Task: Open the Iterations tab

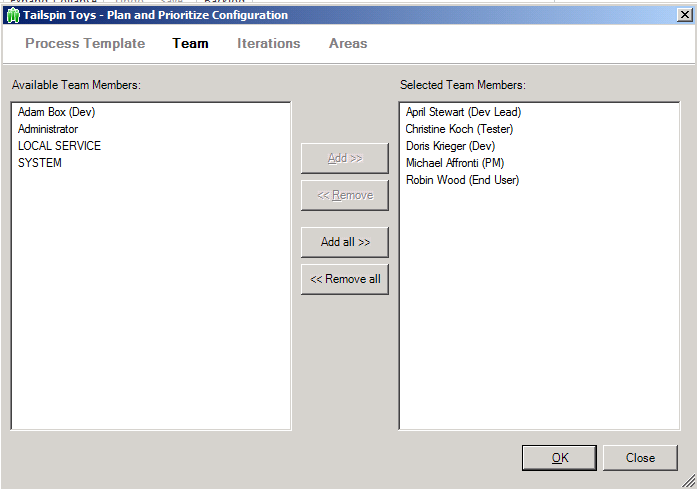Action: (268, 44)
